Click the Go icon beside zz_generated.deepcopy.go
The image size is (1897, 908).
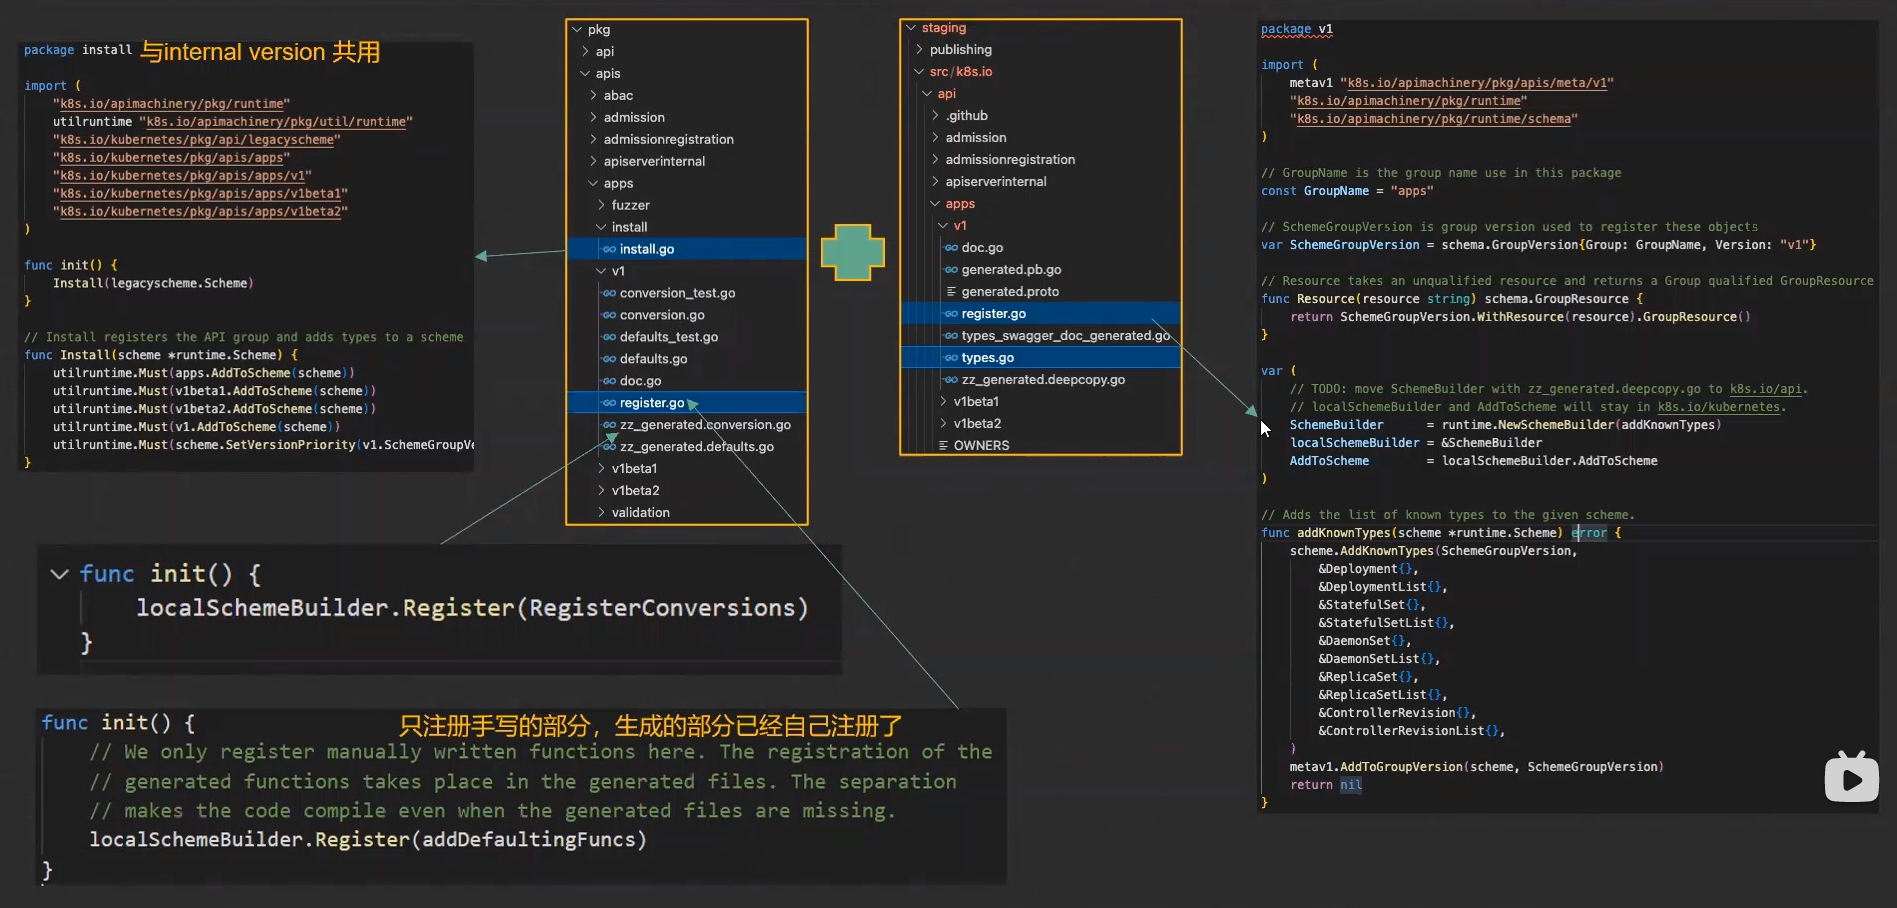(x=951, y=380)
